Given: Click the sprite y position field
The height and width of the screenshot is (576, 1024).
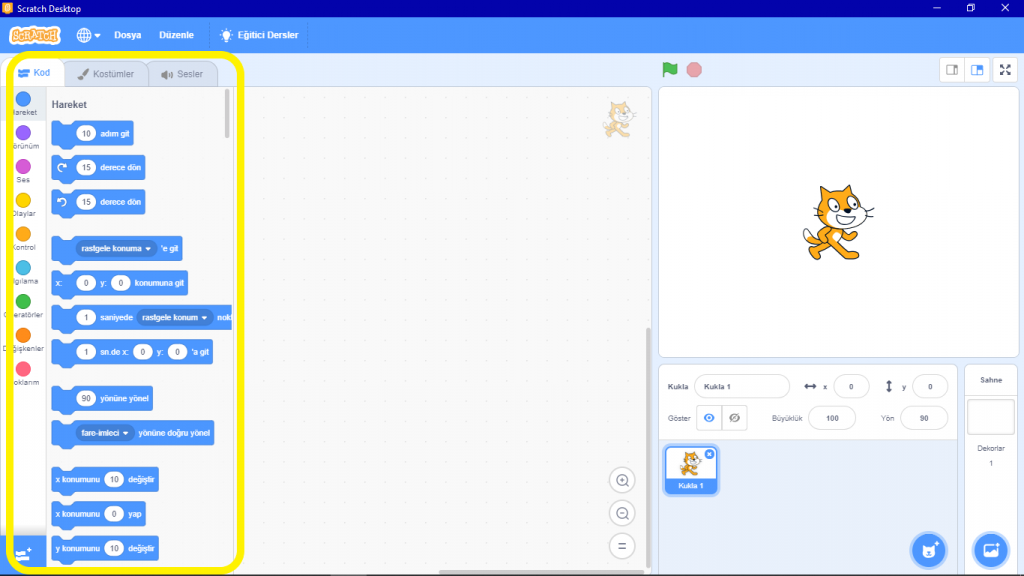Looking at the screenshot, I should [930, 387].
